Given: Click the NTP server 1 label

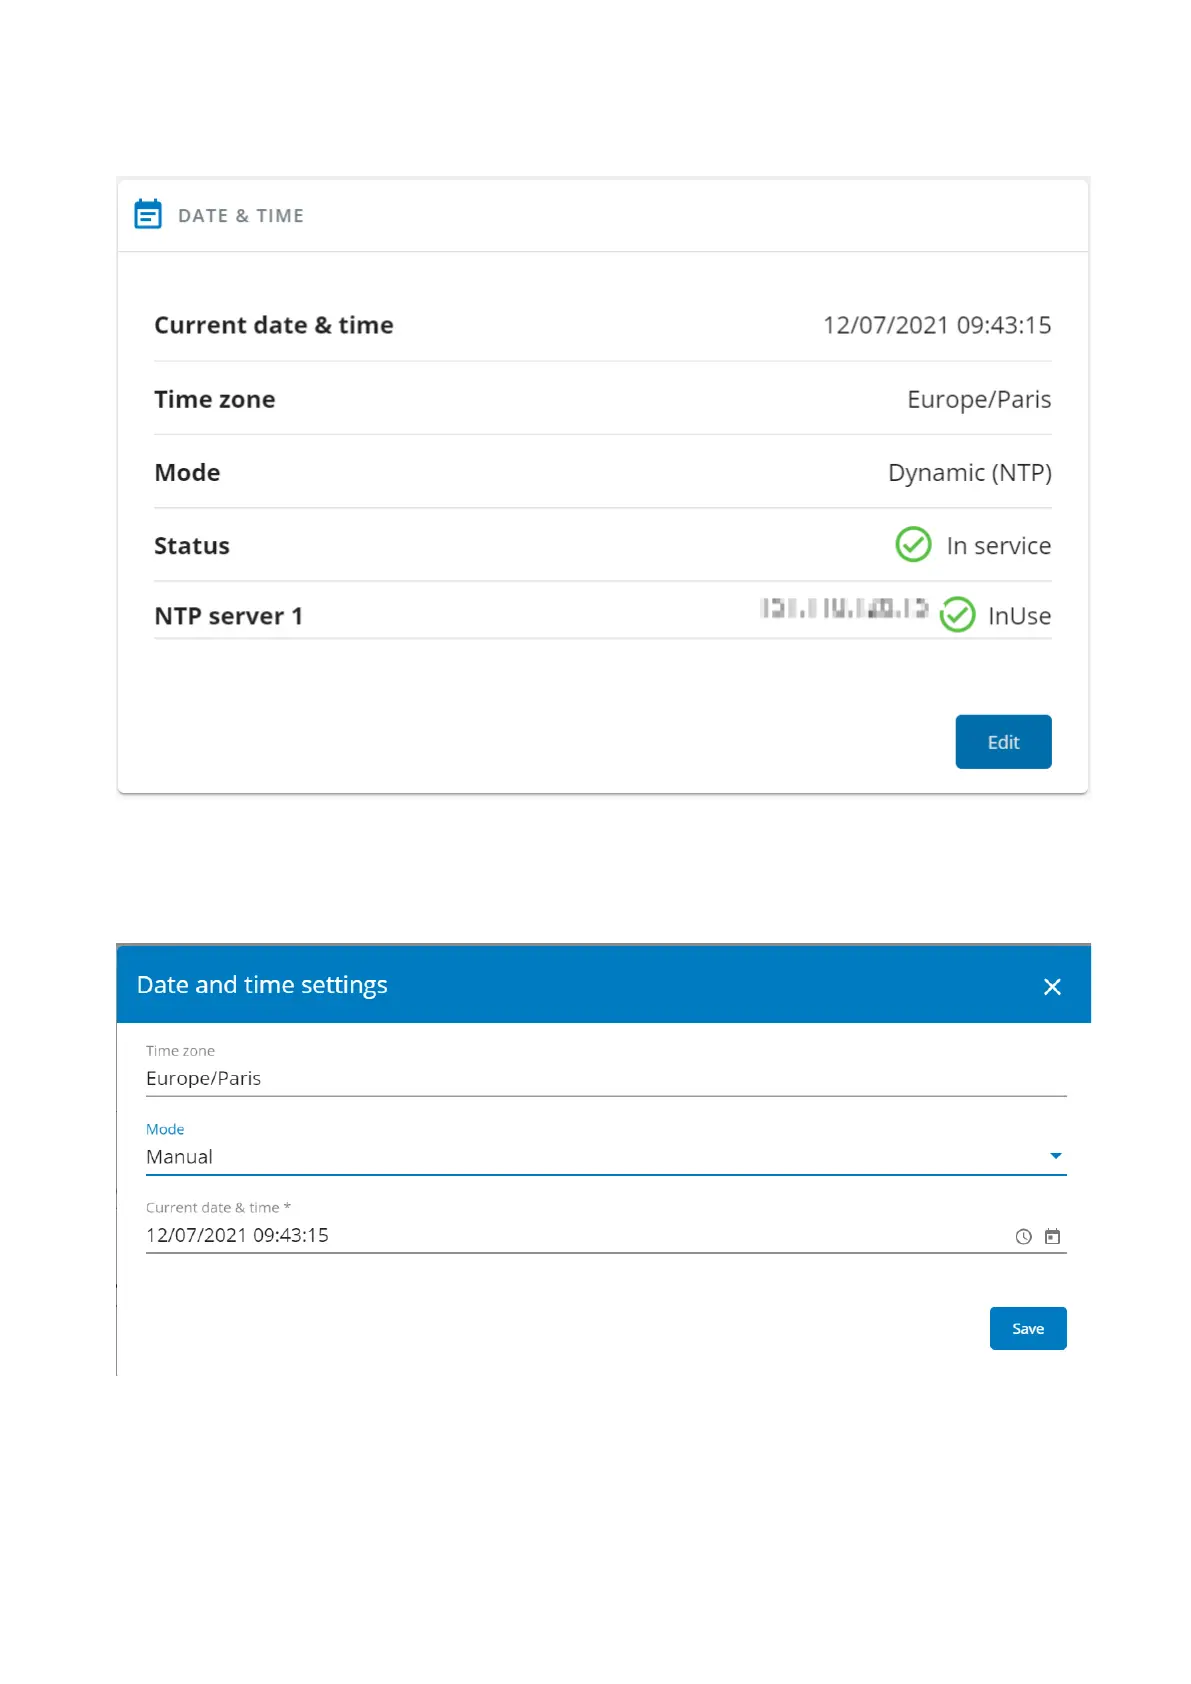Looking at the screenshot, I should point(228,616).
